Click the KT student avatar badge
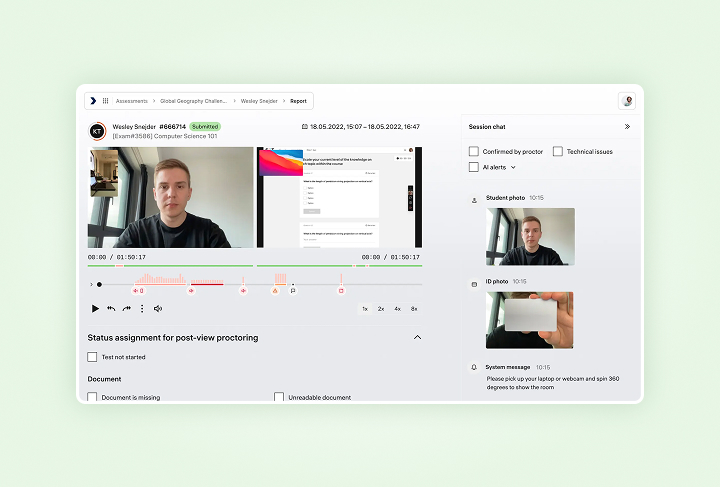The width and height of the screenshot is (720, 487). click(x=97, y=131)
